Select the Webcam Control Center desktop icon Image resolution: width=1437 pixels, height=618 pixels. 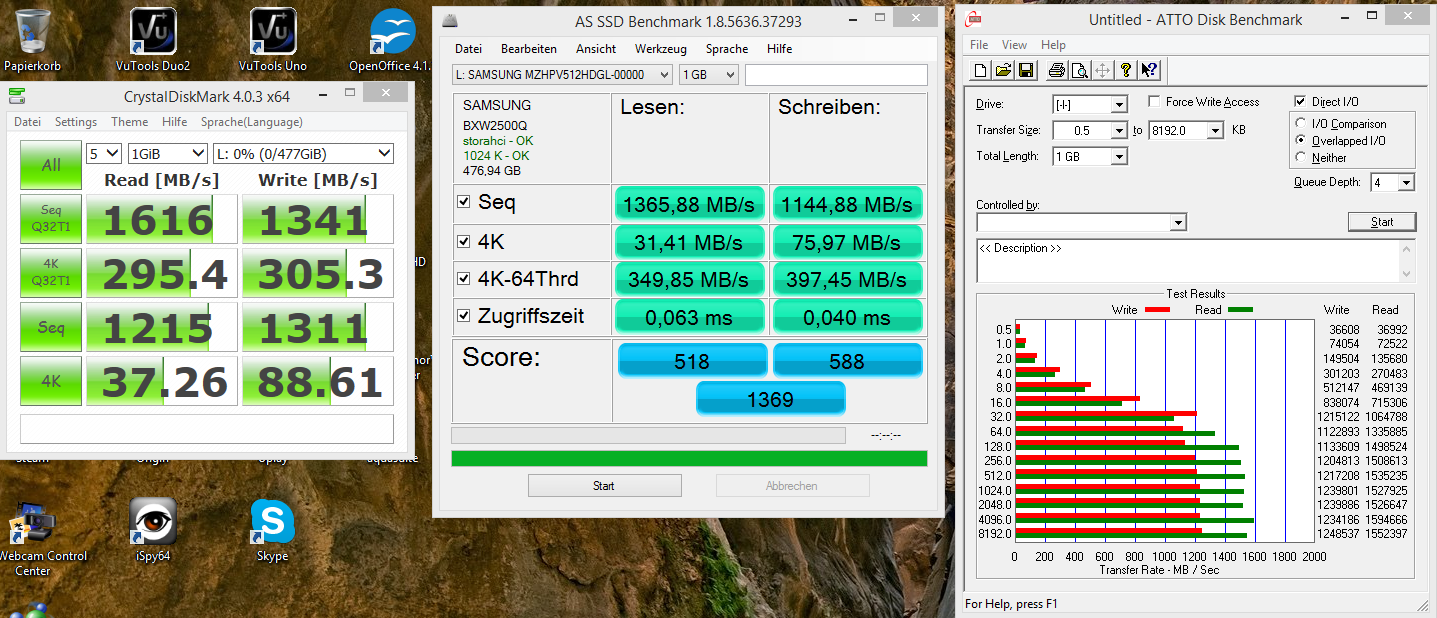33,540
